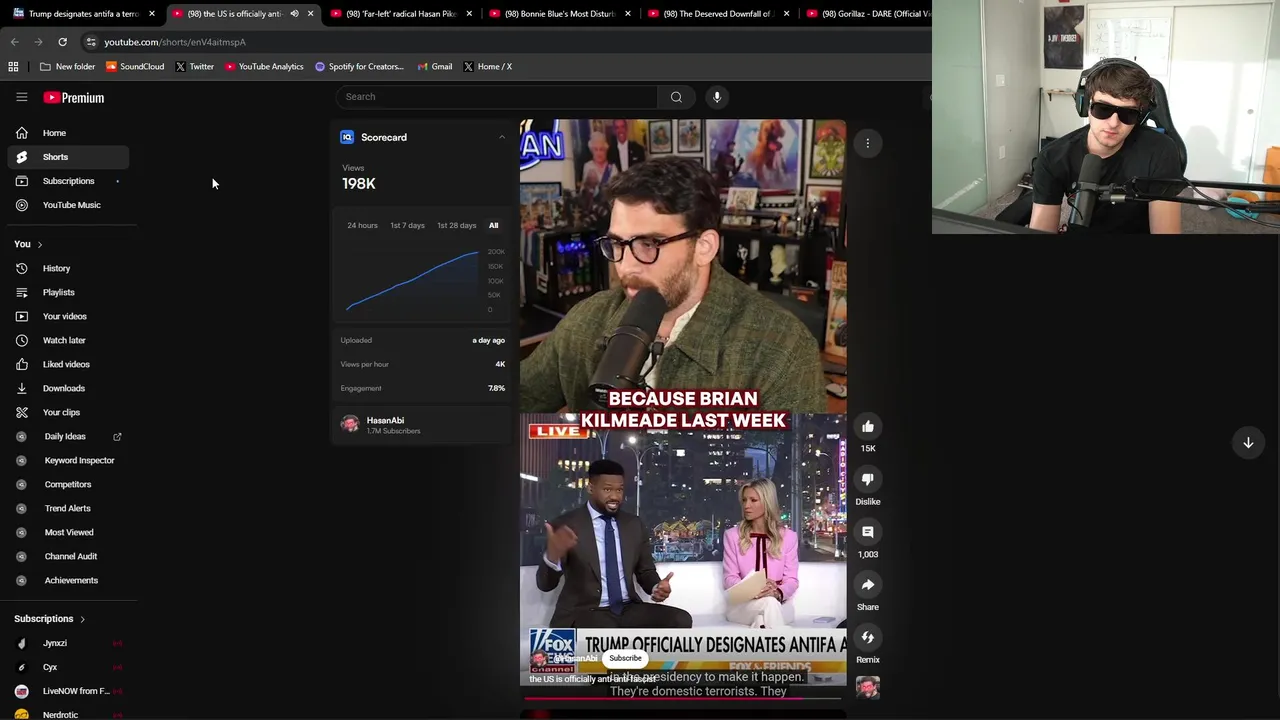
Task: Open the 1,003 comments panel
Action: [x=868, y=532]
